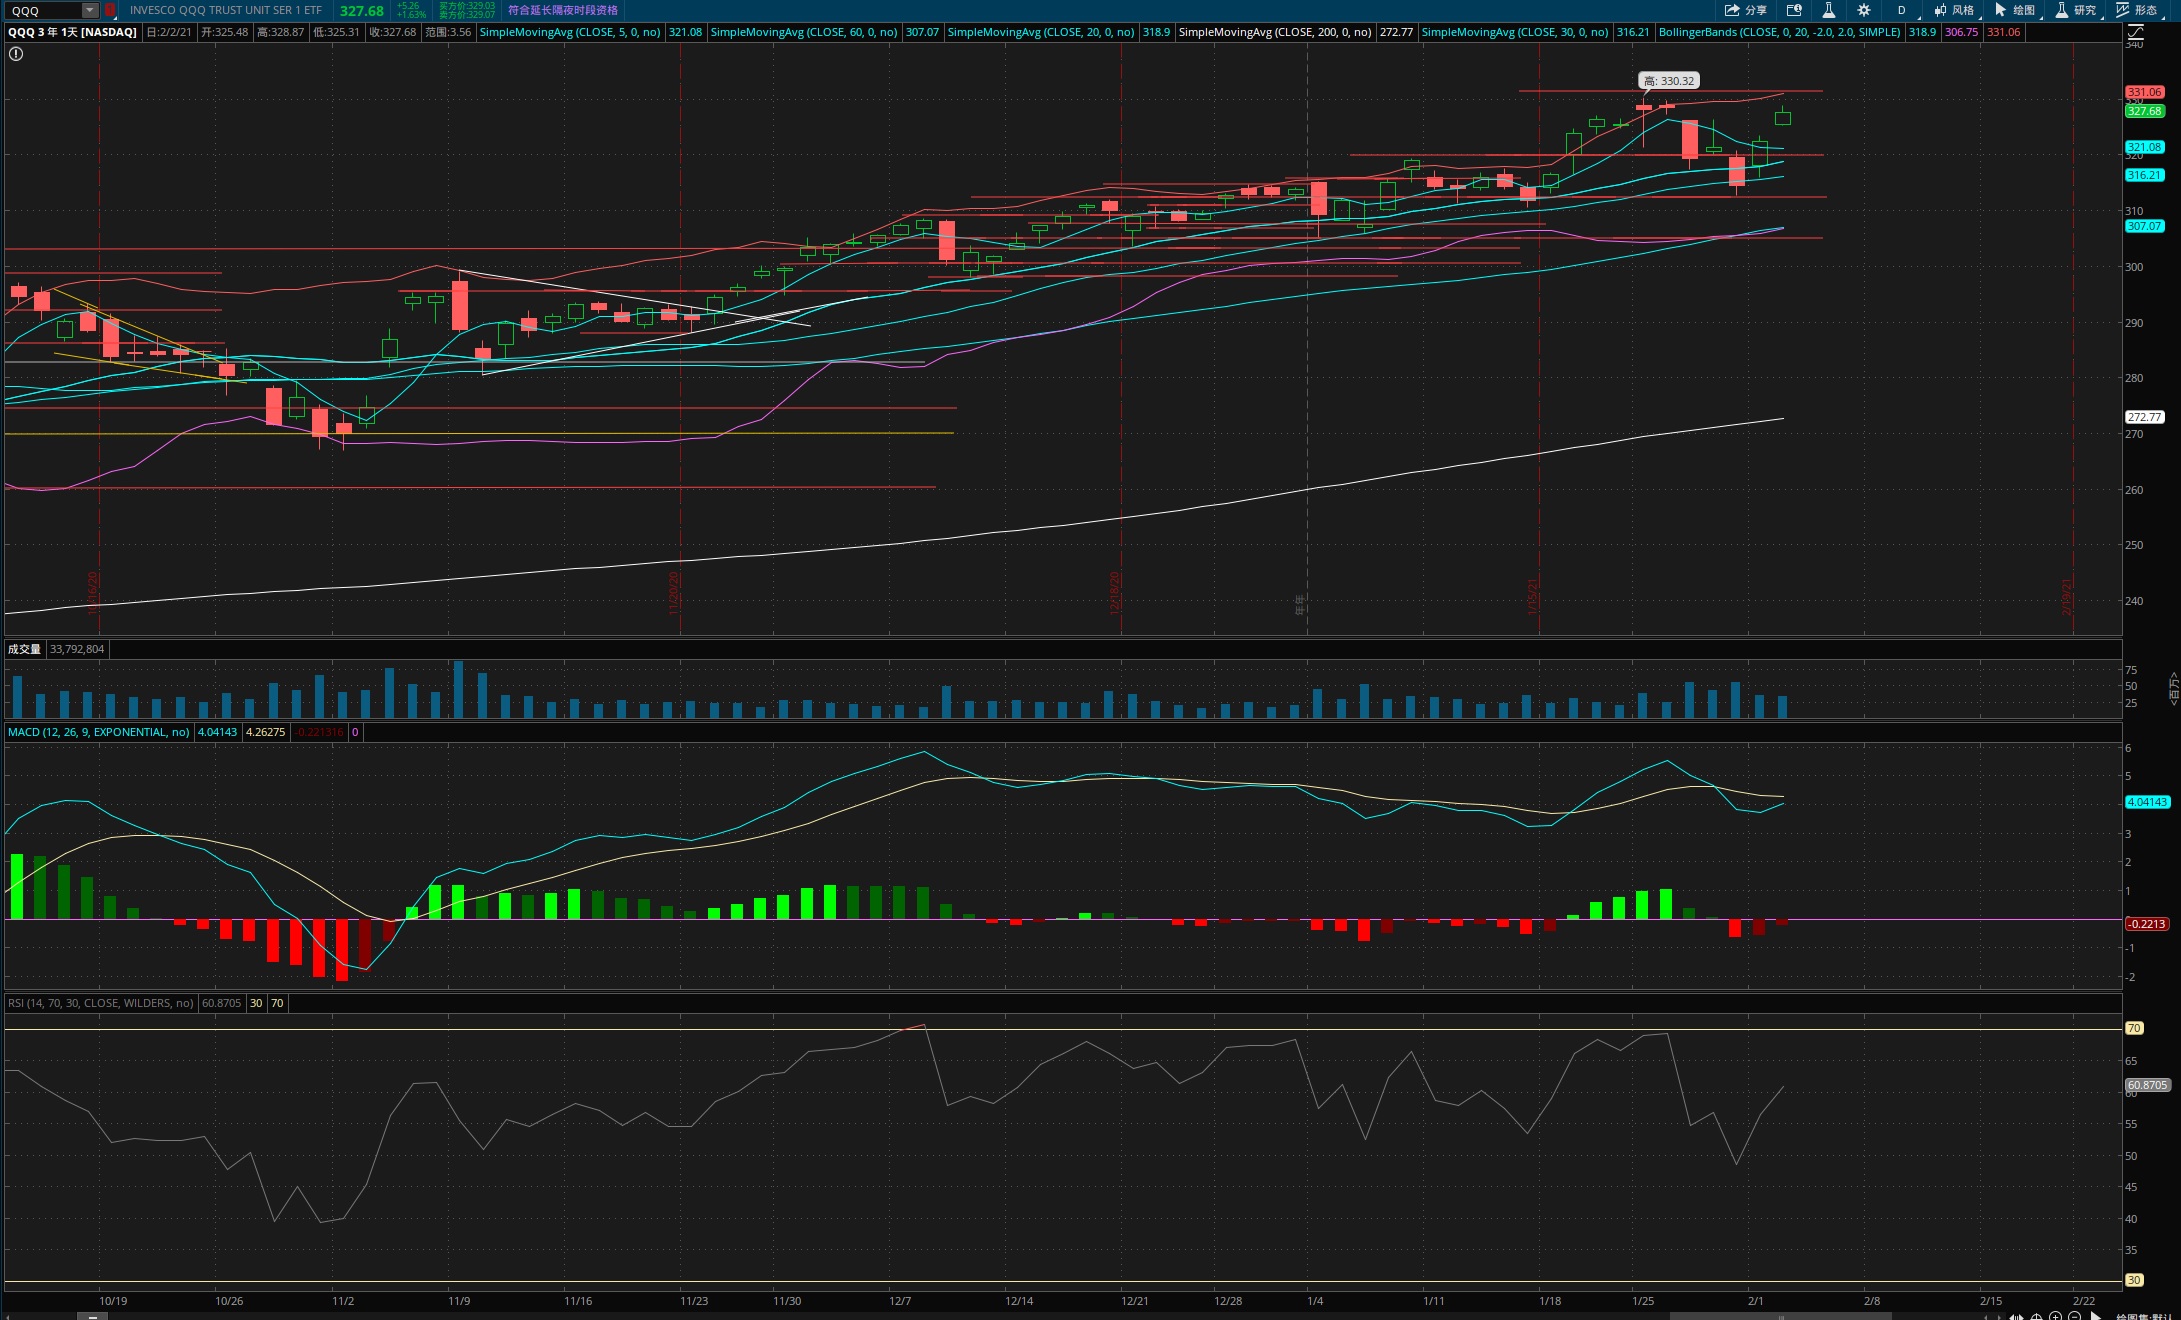Screen dimensions: 2181x1320
Task: Select SimpleMovingAvg (CLOSE, 30, 0, no) label
Action: [1515, 32]
